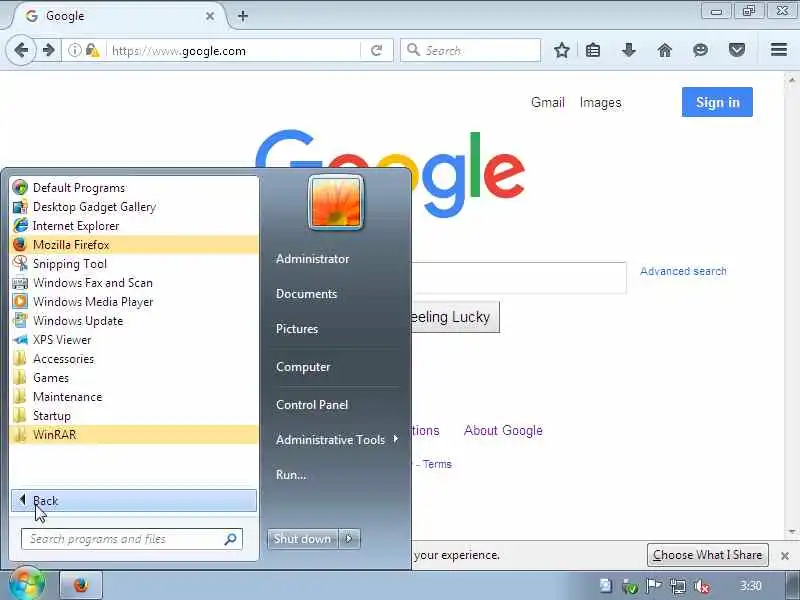Screen dimensions: 800x600
Task: Expand the Accessories folder
Action: 134,359
